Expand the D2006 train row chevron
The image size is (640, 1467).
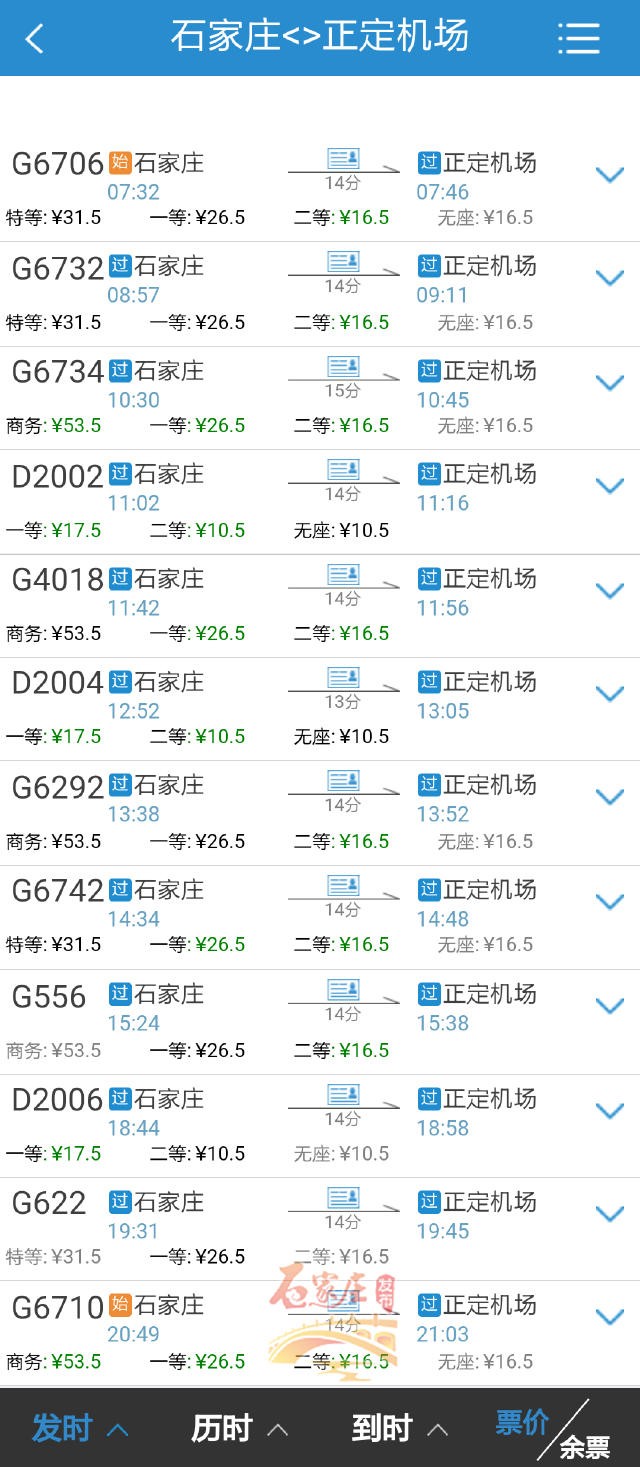pyautogui.click(x=609, y=1111)
